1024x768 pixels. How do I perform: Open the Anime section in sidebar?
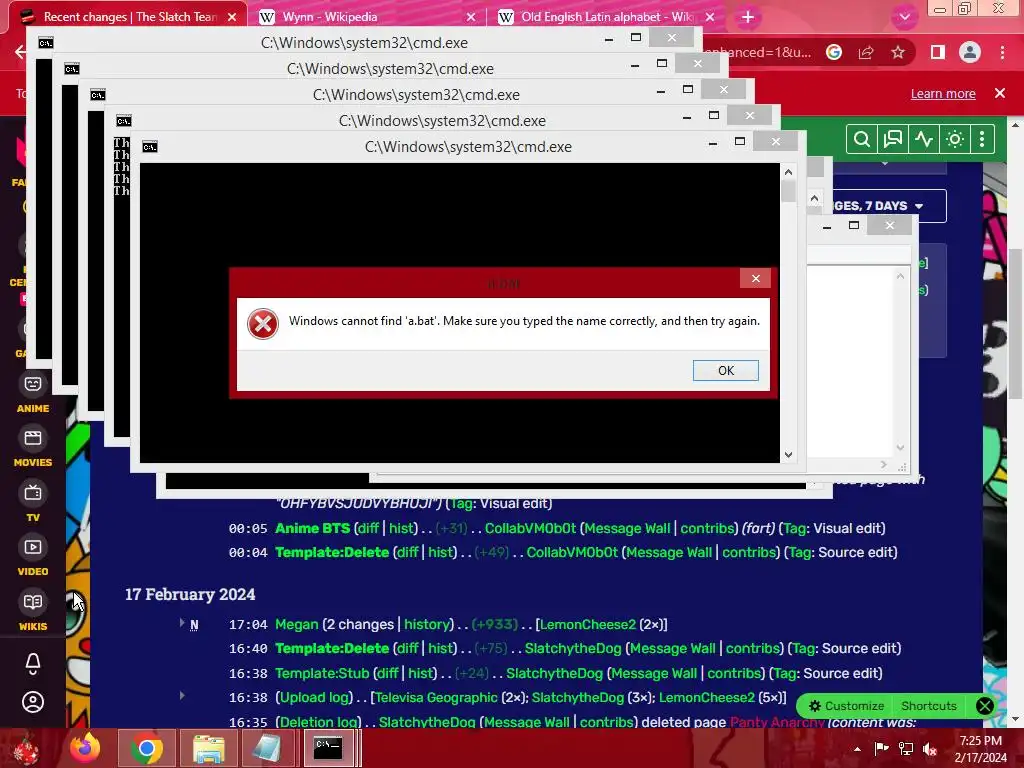pyautogui.click(x=33, y=394)
